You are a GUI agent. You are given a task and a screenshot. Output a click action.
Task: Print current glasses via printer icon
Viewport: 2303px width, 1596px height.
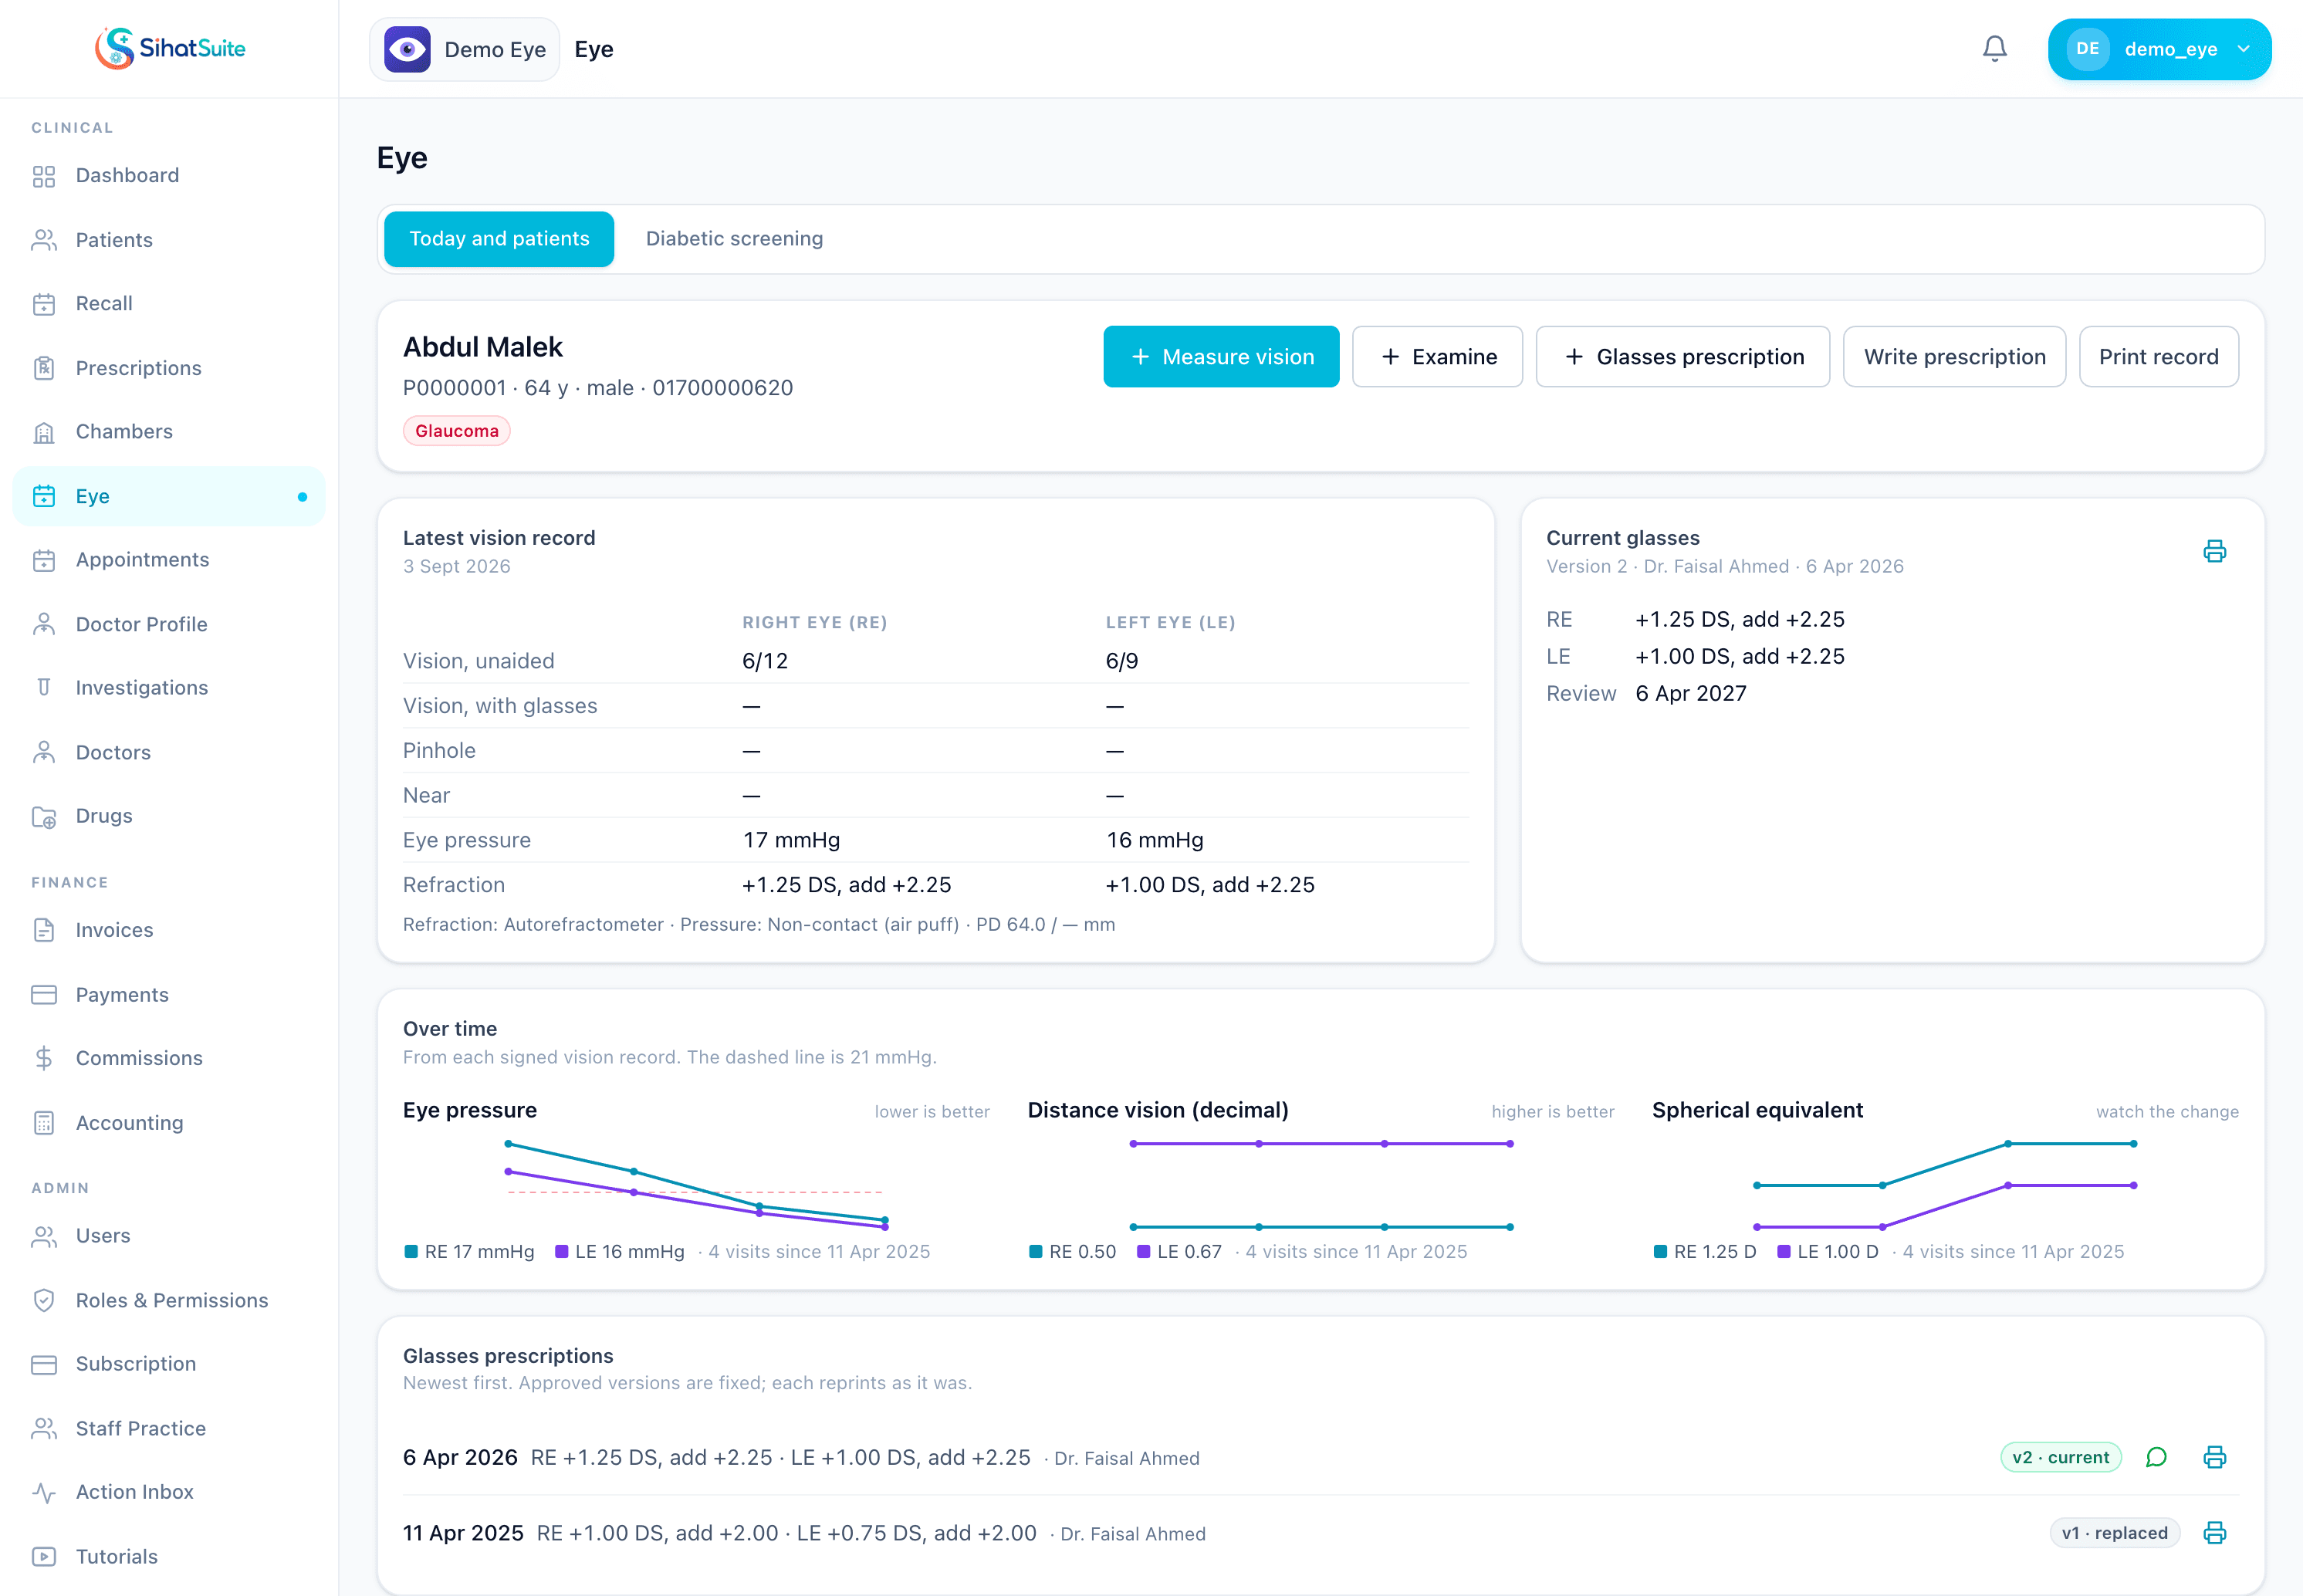click(x=2214, y=551)
